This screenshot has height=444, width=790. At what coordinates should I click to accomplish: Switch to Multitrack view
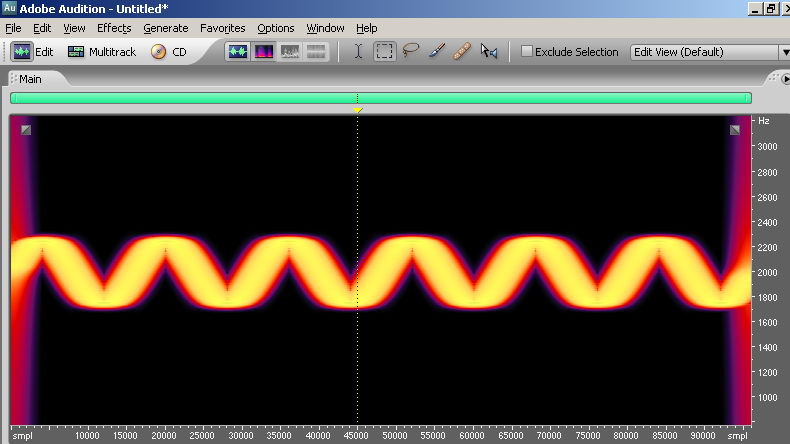pyautogui.click(x=102, y=52)
